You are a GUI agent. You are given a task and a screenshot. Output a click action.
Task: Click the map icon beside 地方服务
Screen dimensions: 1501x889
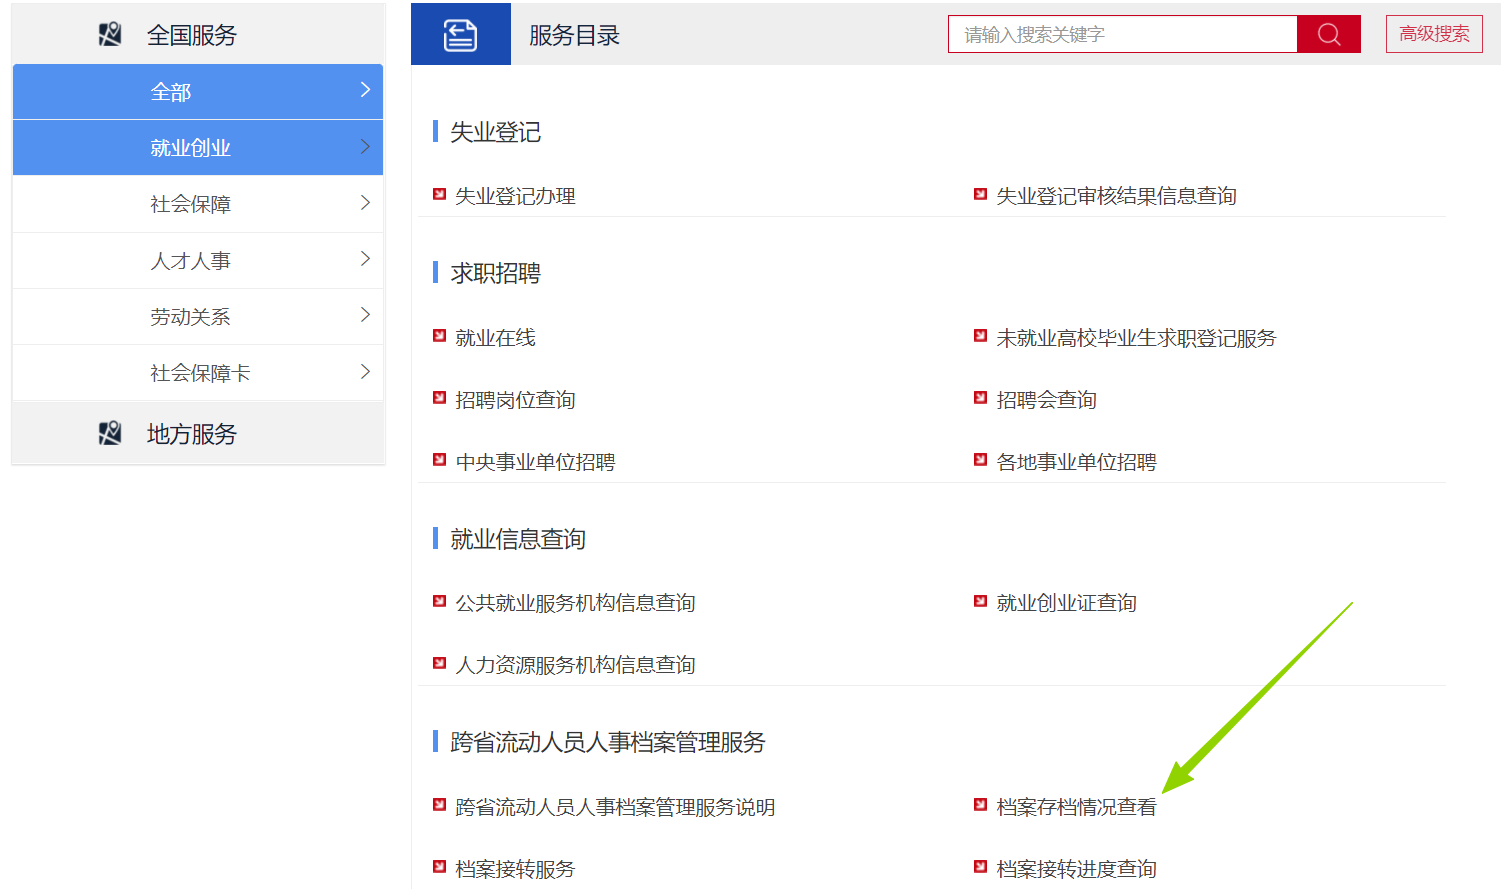[x=110, y=434]
